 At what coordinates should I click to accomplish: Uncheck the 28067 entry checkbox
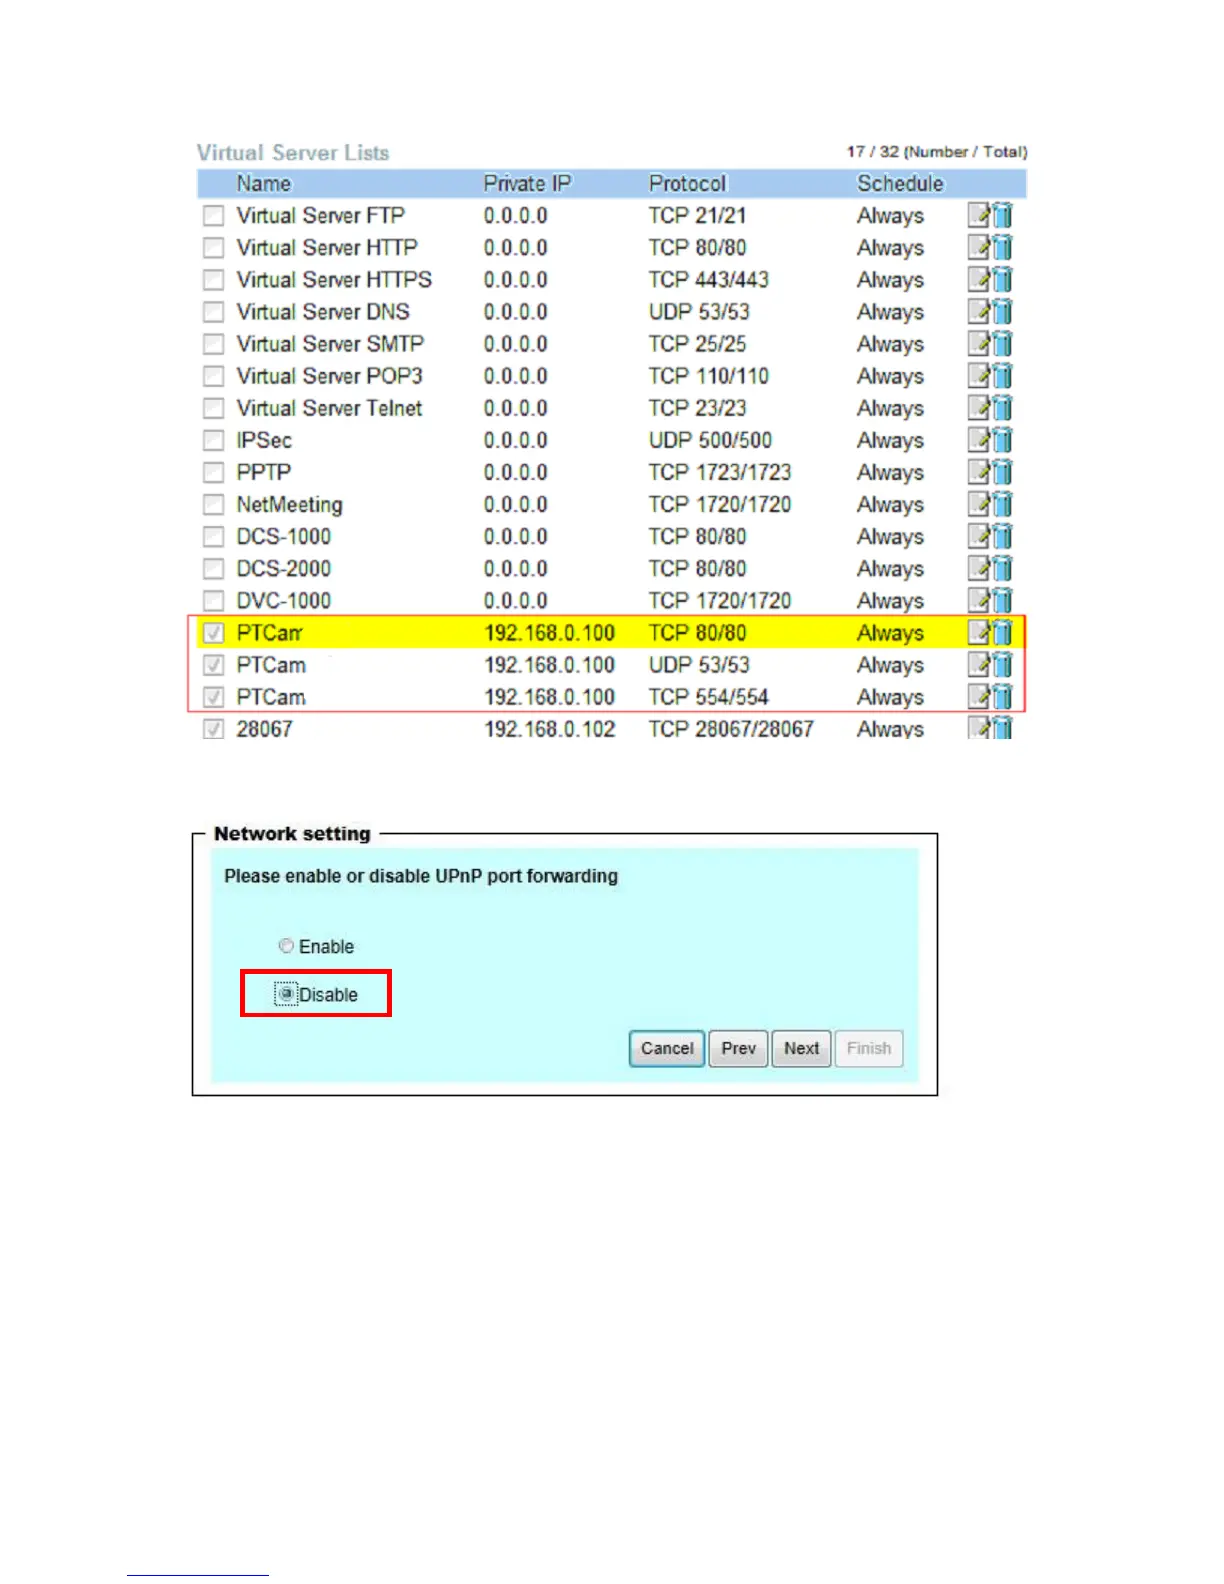coord(213,728)
